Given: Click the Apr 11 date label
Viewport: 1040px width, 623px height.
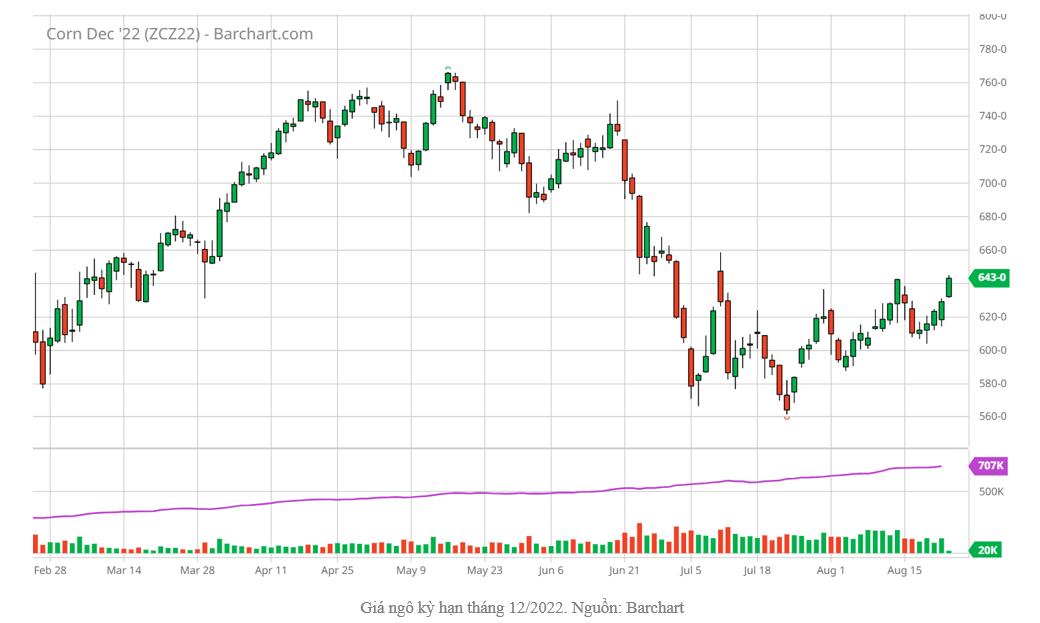Looking at the screenshot, I should pyautogui.click(x=271, y=571).
